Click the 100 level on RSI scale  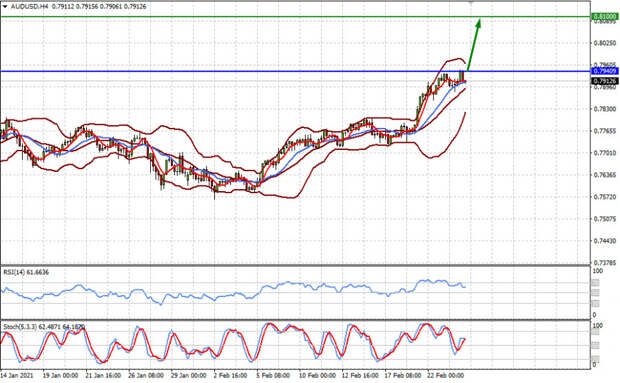pos(597,271)
